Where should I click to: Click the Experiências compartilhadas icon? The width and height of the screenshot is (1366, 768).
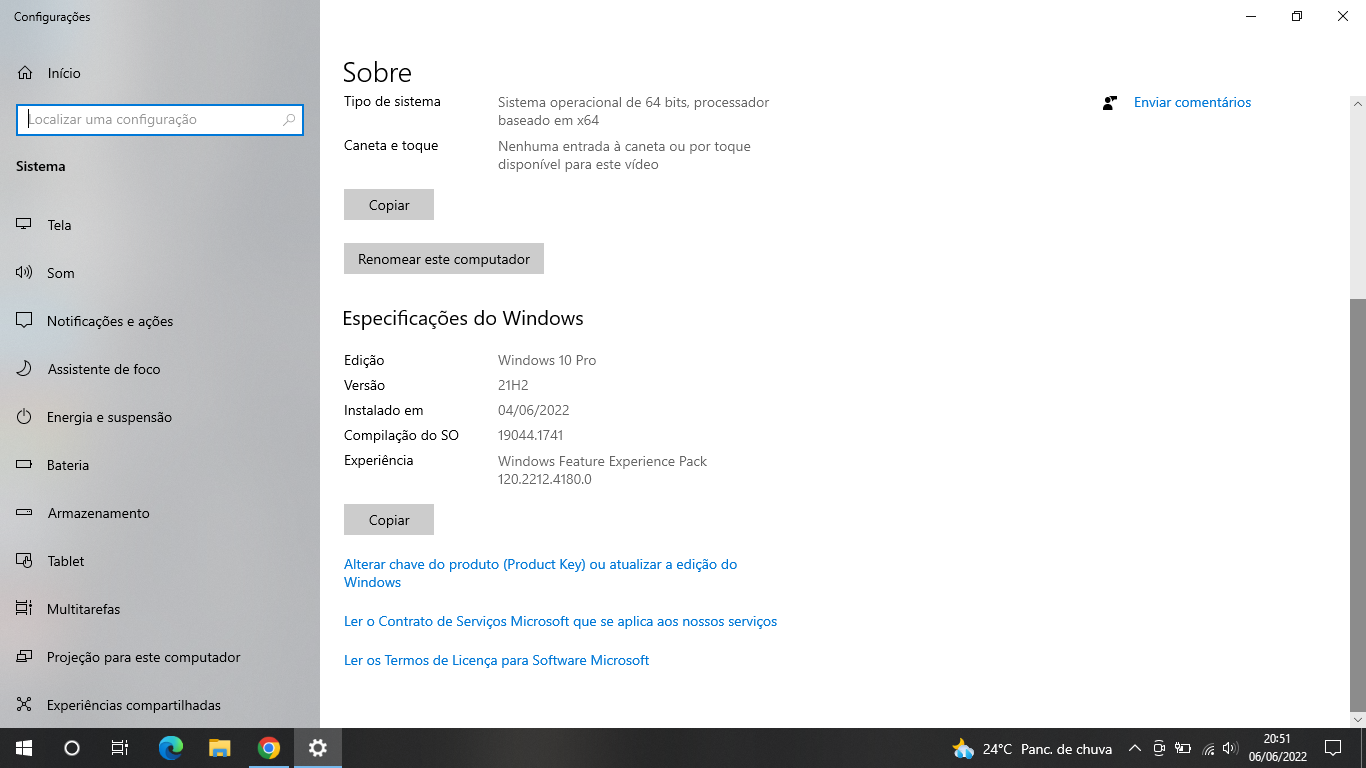pos(25,705)
